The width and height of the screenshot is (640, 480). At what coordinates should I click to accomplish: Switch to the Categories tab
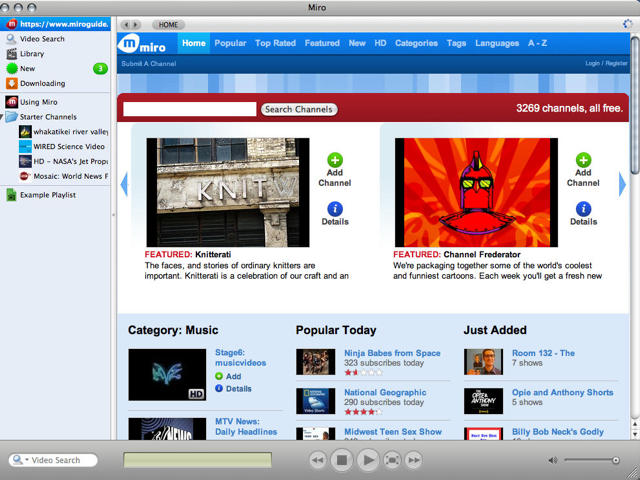(416, 43)
